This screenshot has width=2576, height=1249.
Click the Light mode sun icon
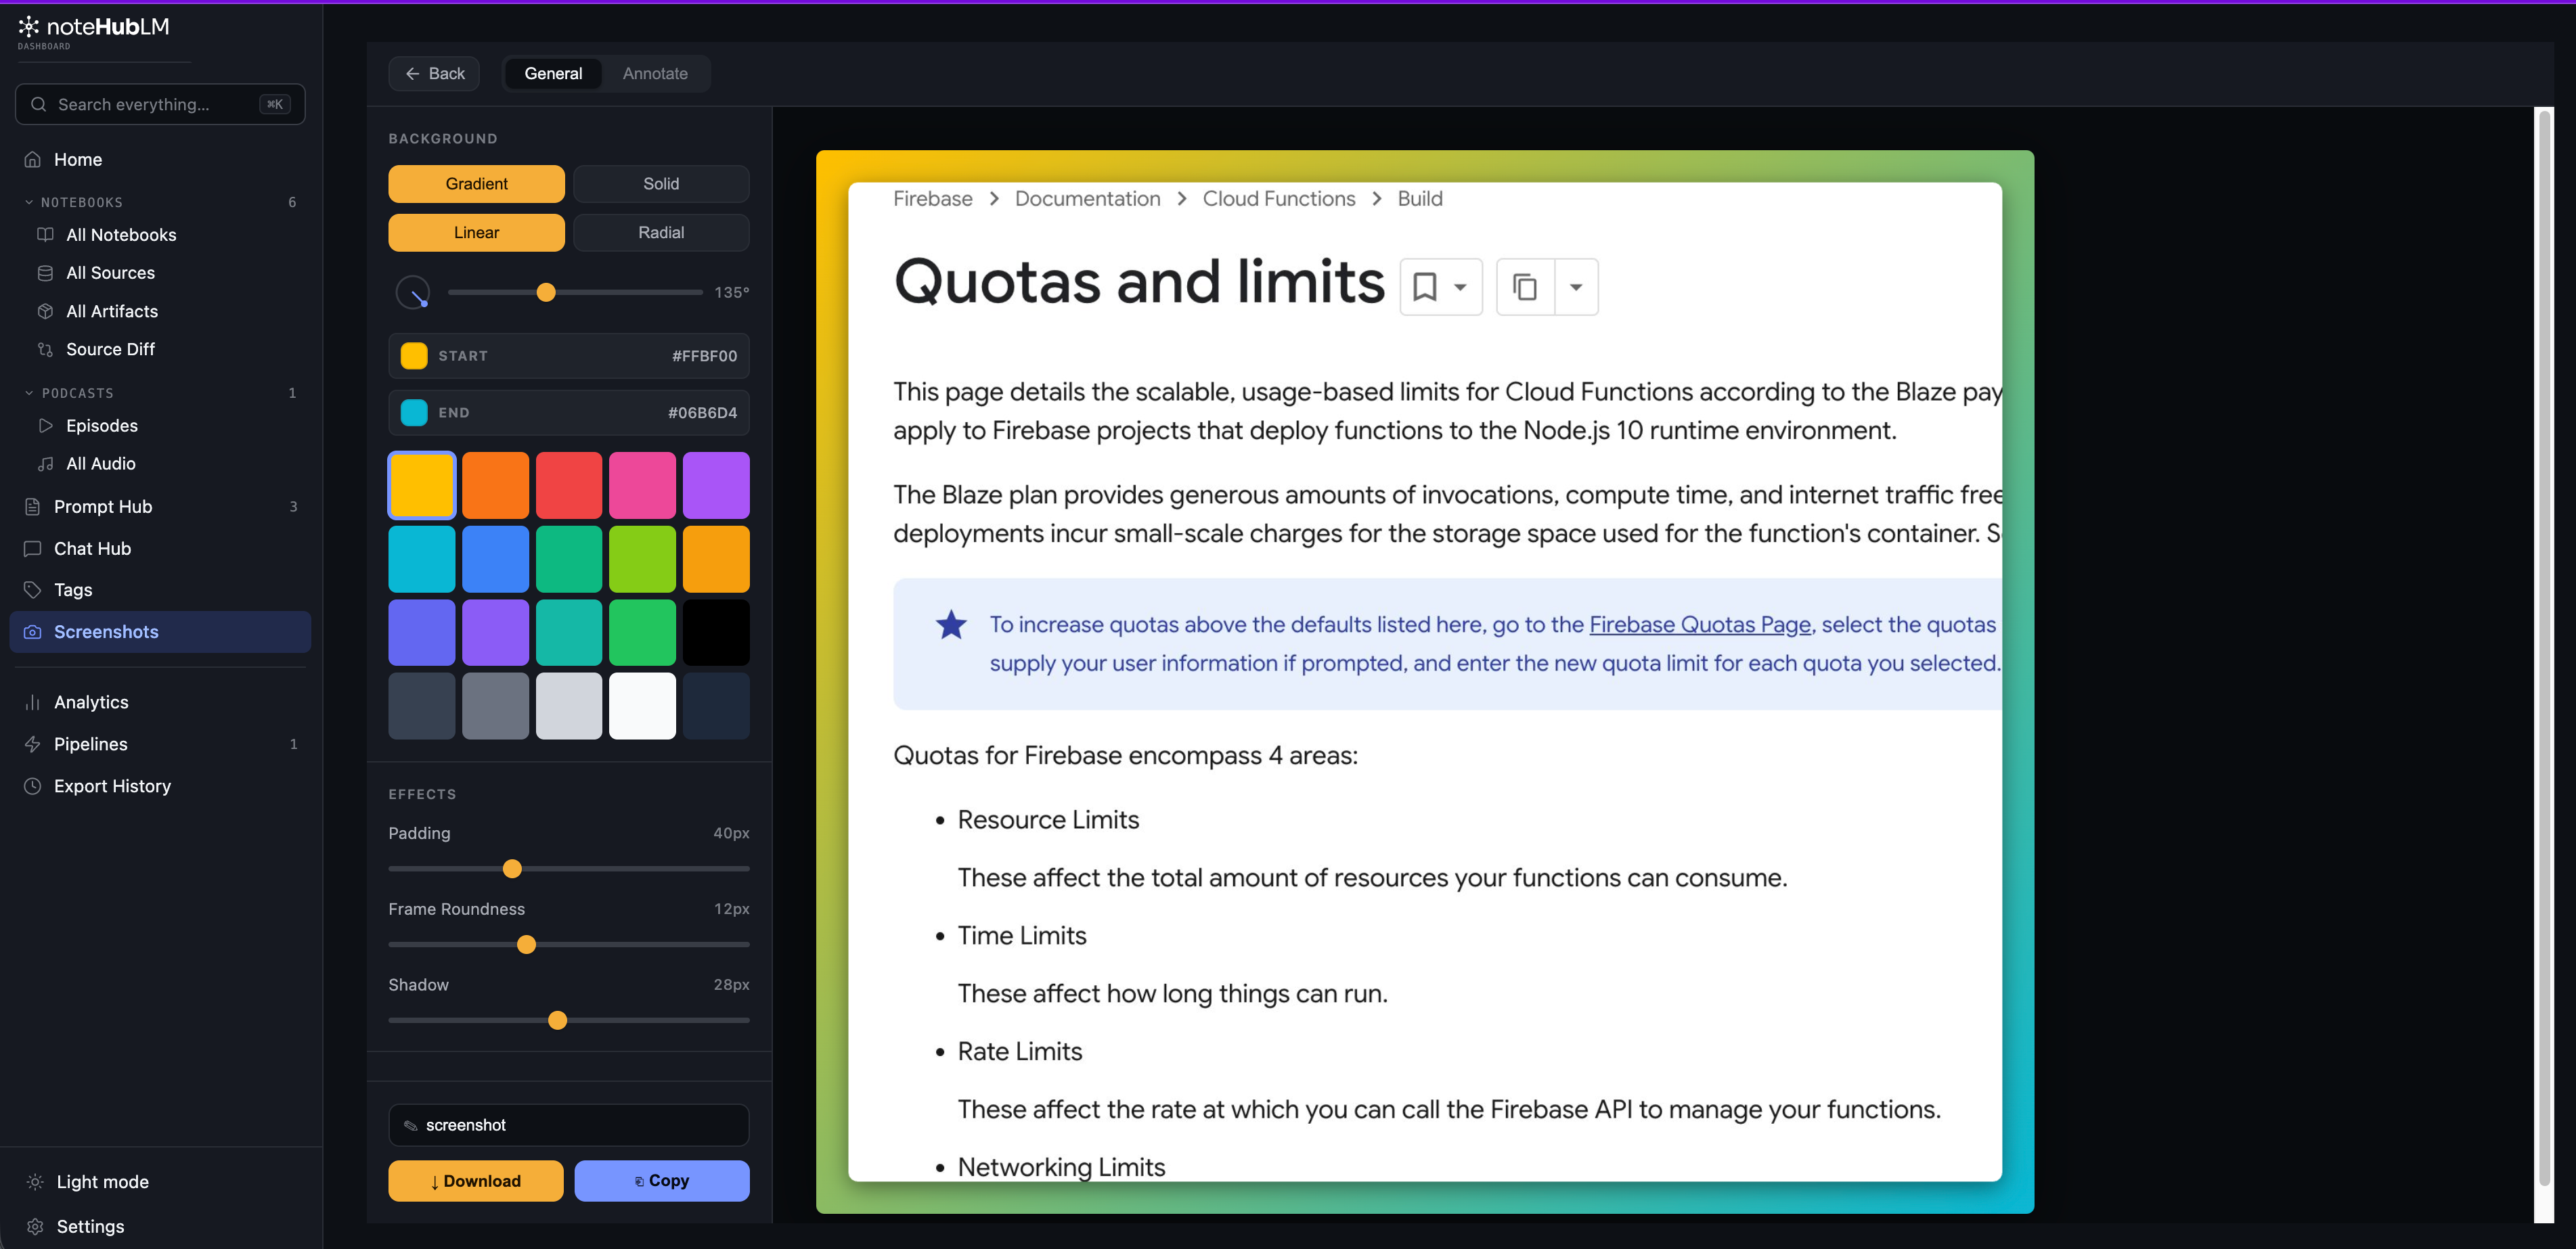pyautogui.click(x=35, y=1181)
